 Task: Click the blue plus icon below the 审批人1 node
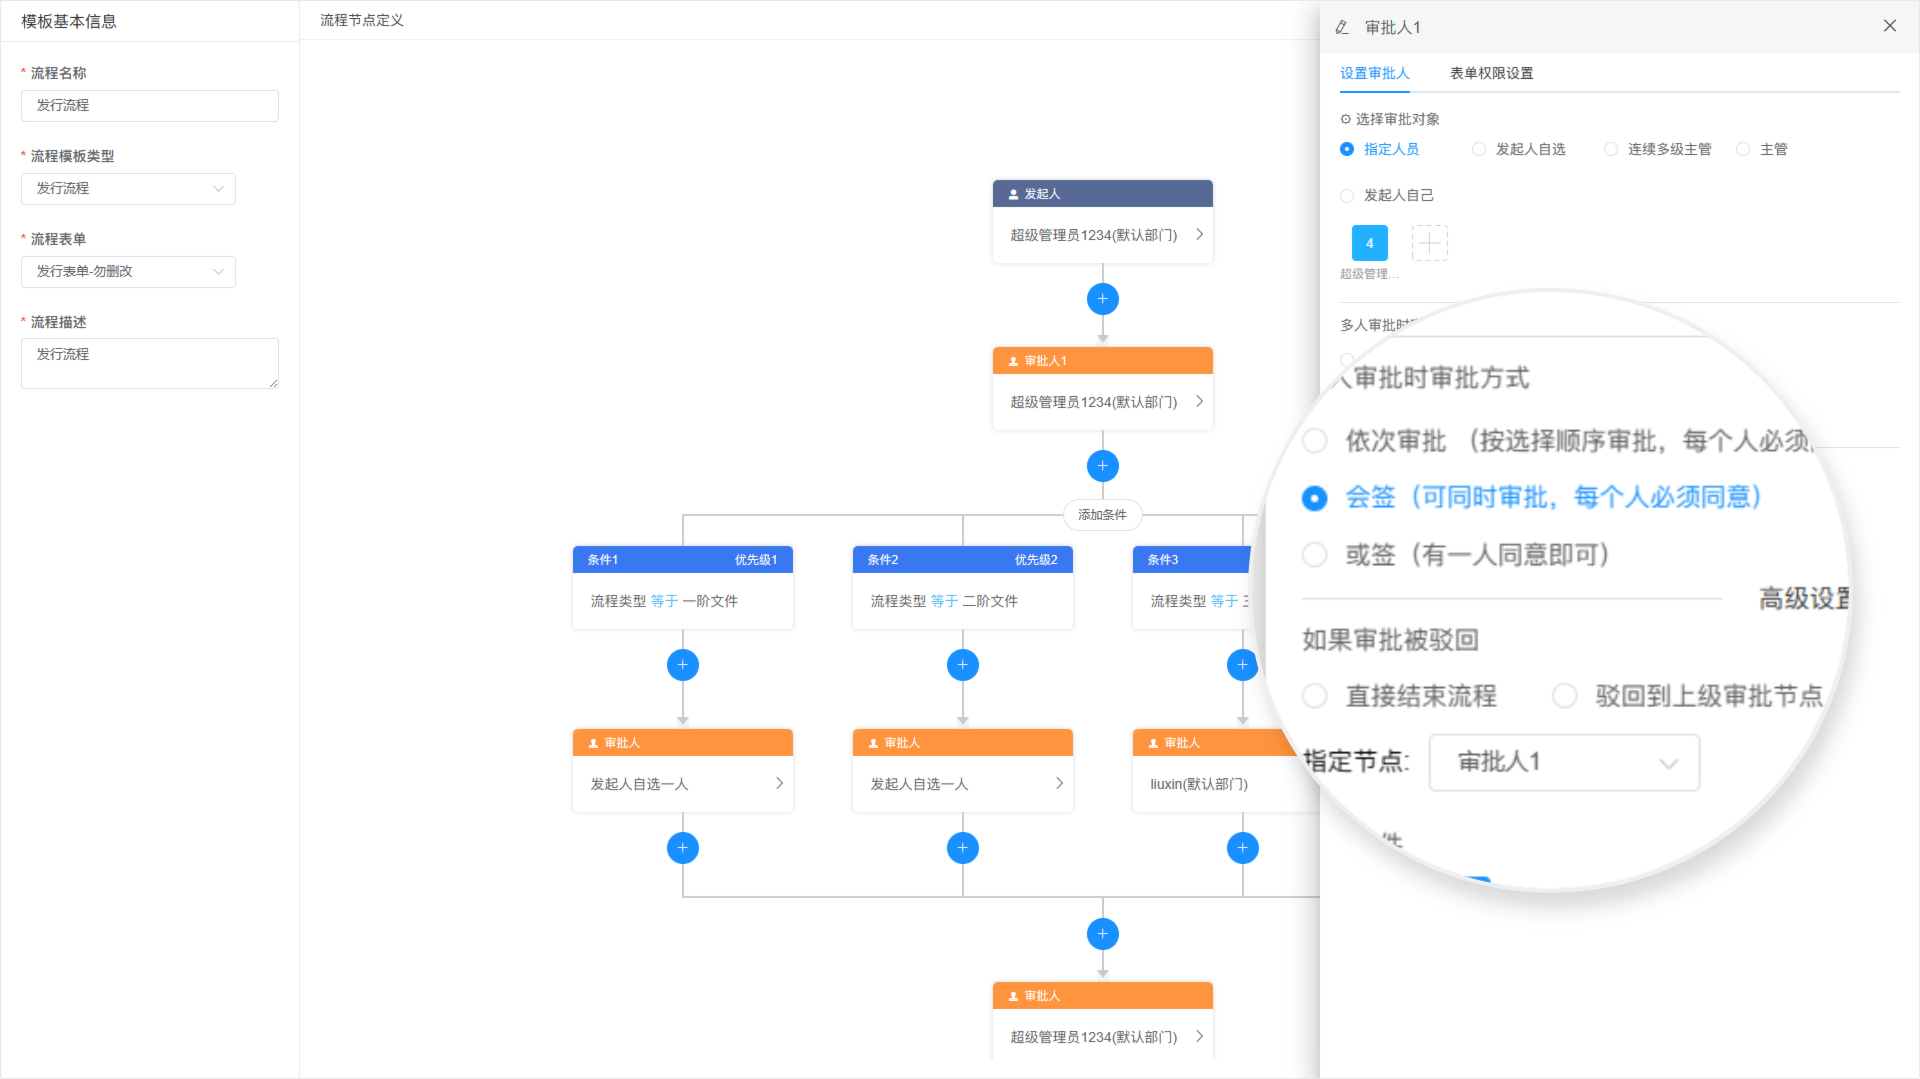pos(1102,465)
